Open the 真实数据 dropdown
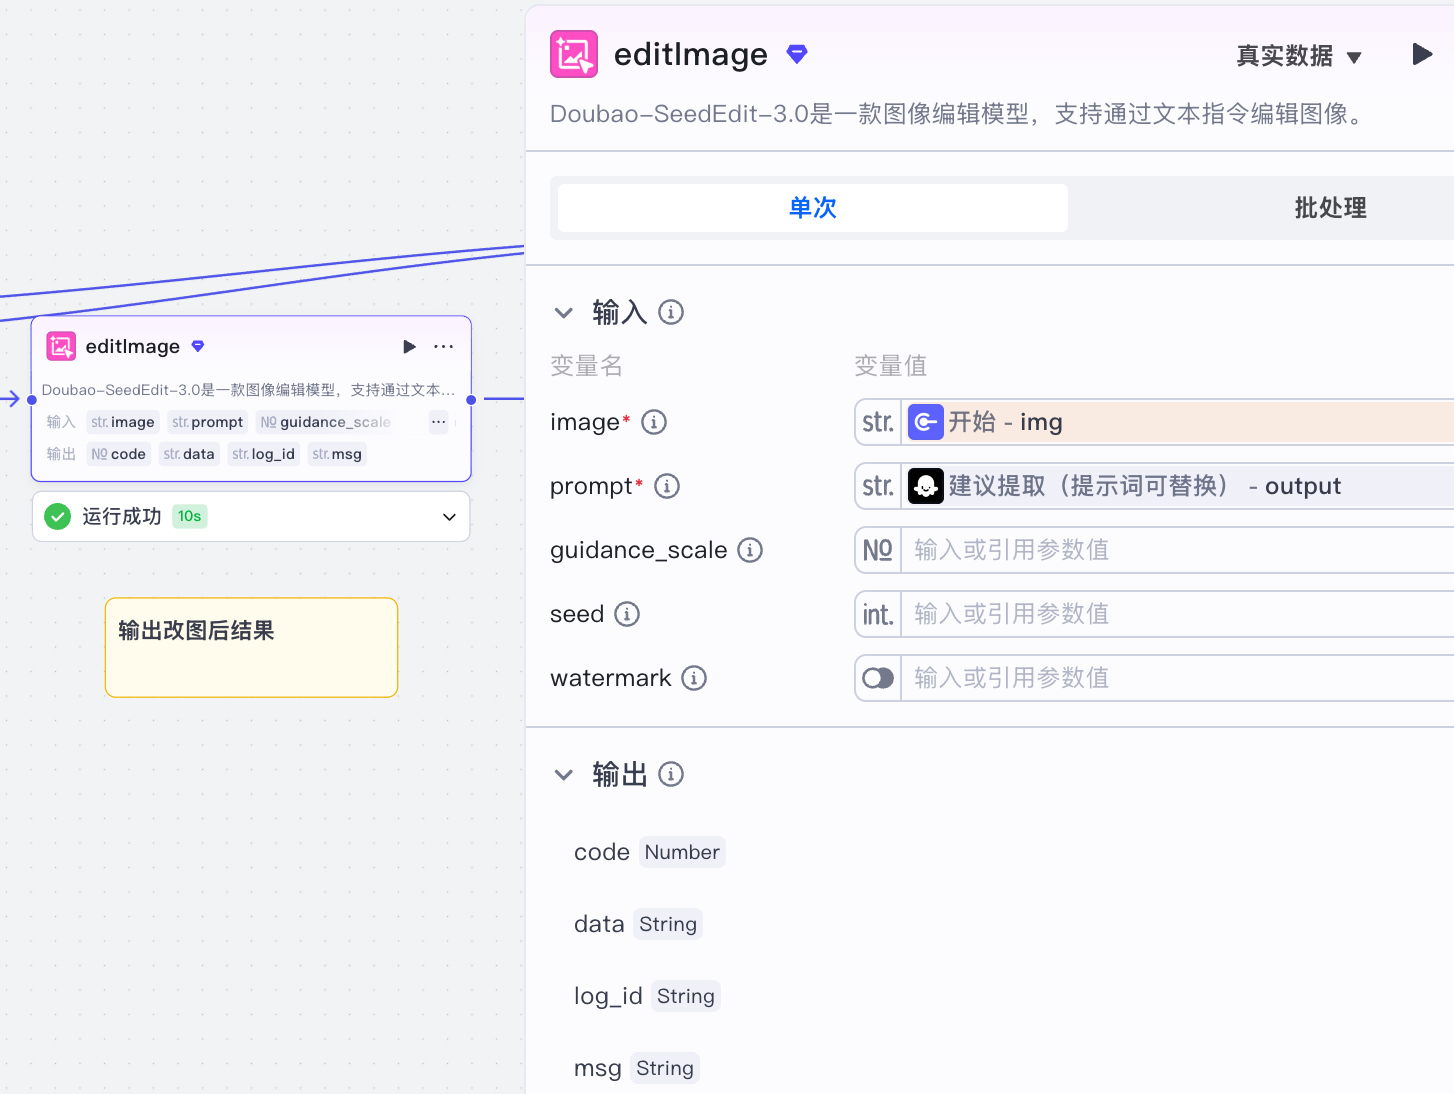The image size is (1454, 1094). pyautogui.click(x=1298, y=56)
